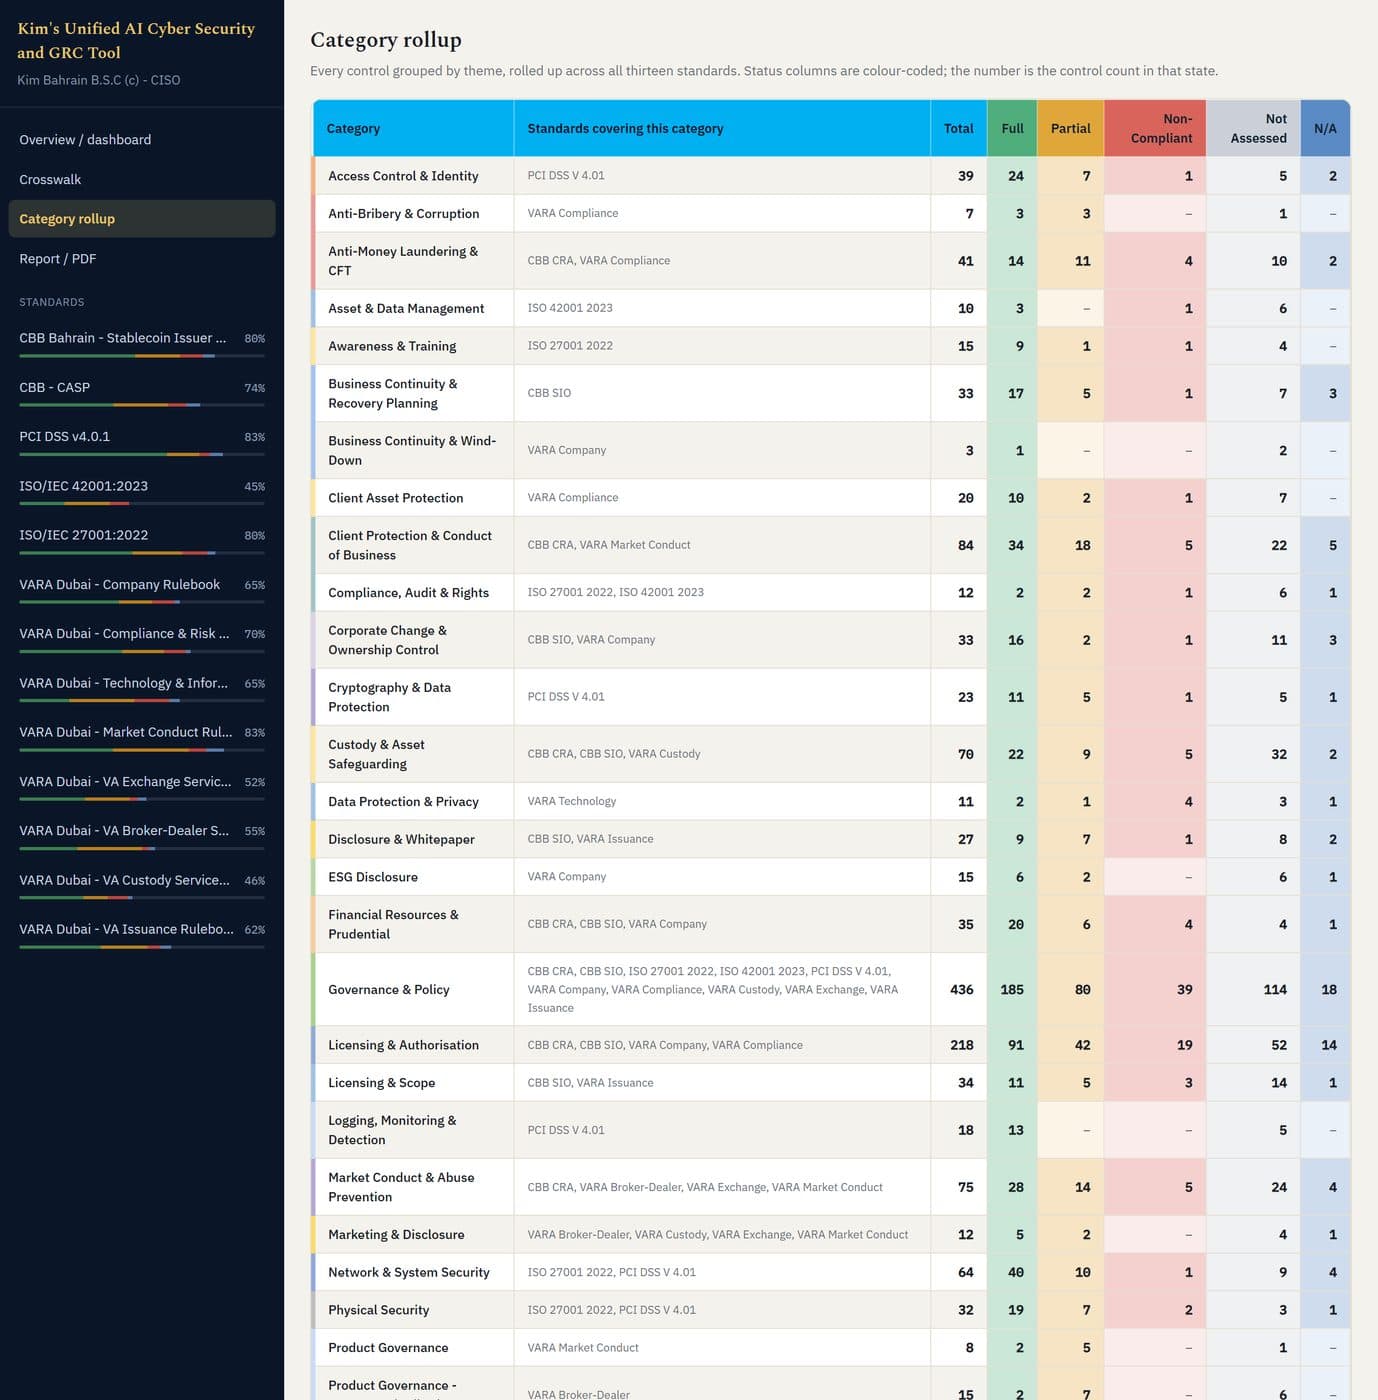Click the Category rollup page heading

pyautogui.click(x=386, y=40)
